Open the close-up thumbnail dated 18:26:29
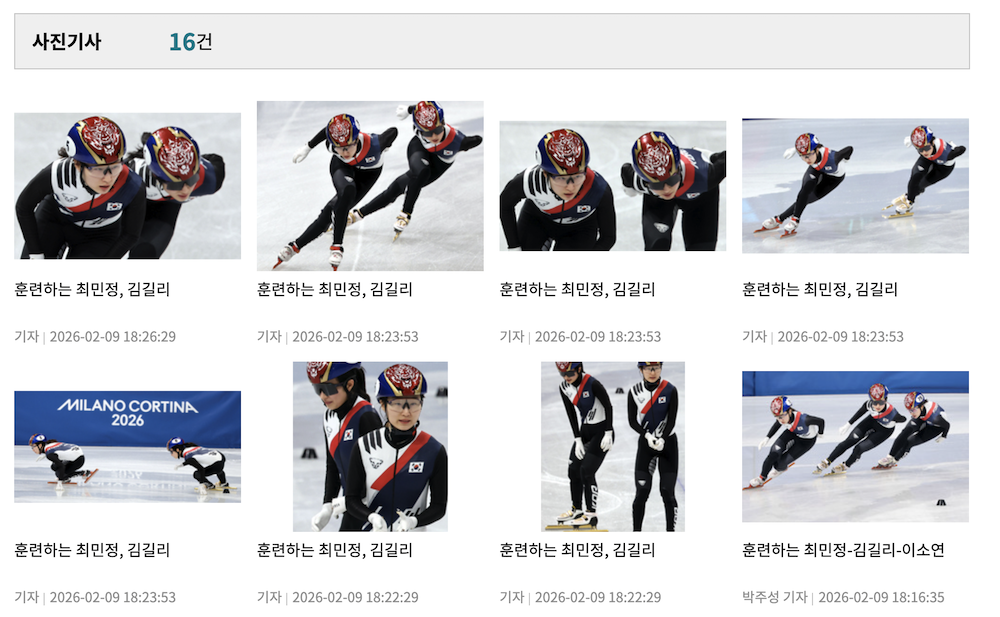Viewport: 1000px width, 617px height. (128, 186)
